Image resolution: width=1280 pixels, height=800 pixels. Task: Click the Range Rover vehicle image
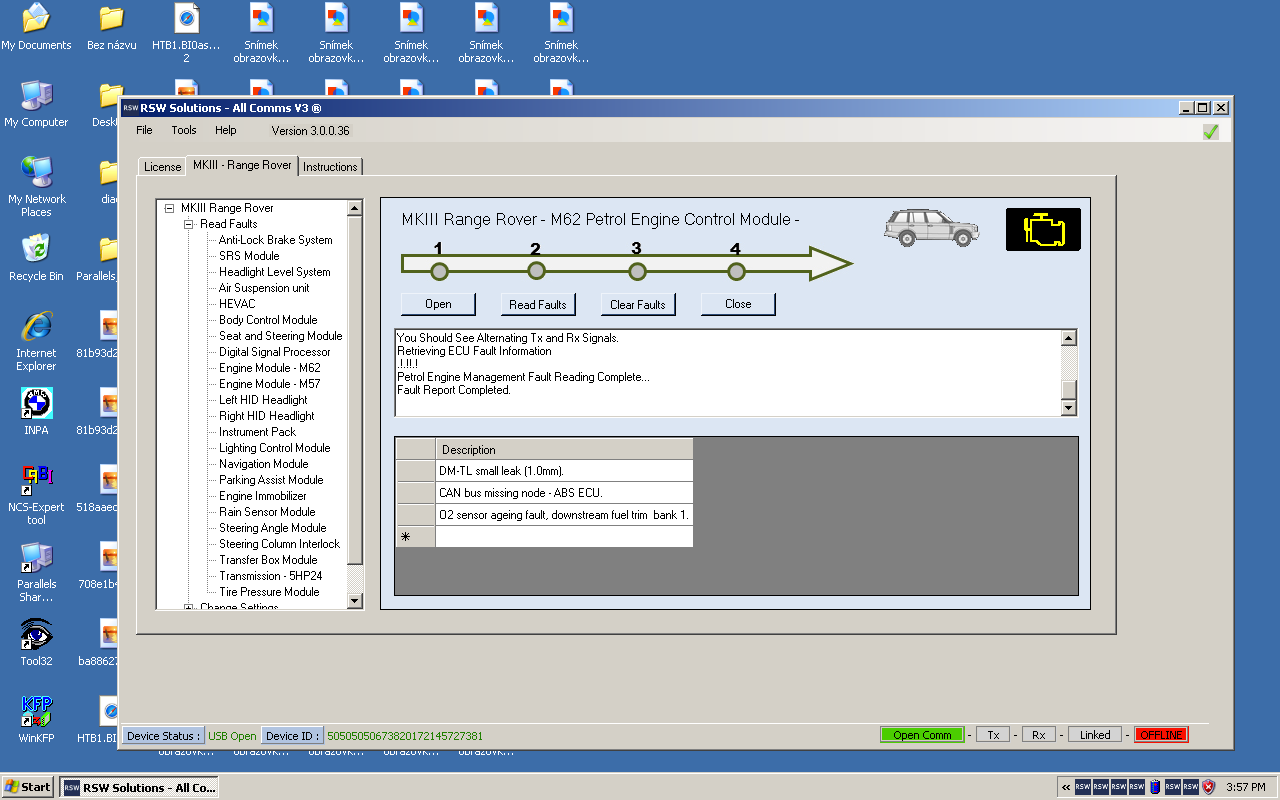pyautogui.click(x=931, y=228)
